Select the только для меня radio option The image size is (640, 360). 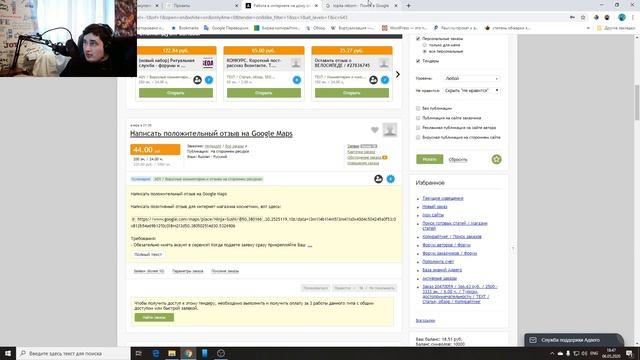tap(424, 45)
